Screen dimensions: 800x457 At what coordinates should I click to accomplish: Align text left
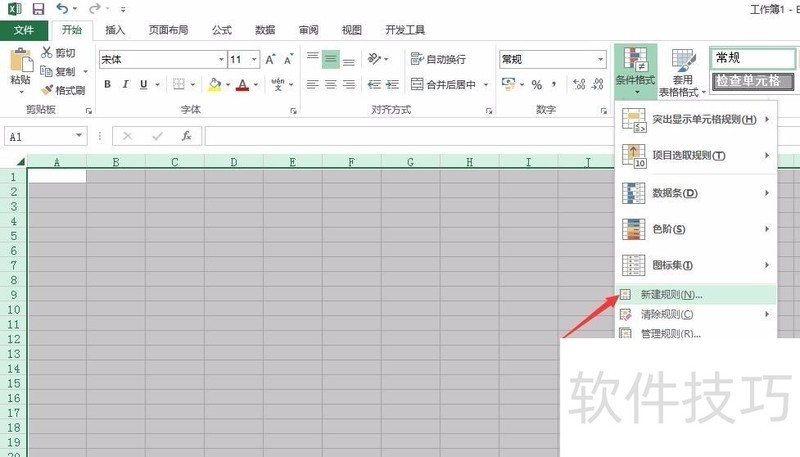pyautogui.click(x=313, y=84)
